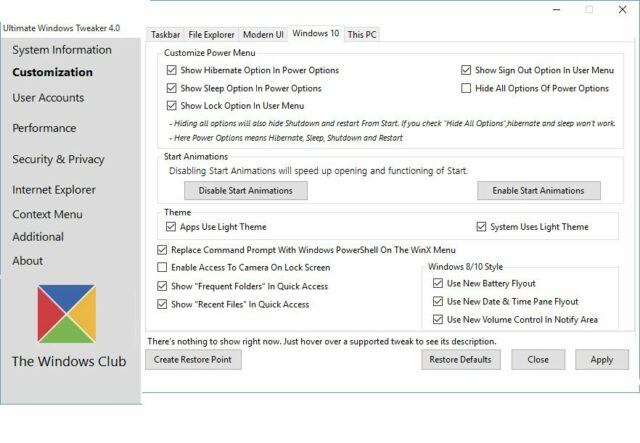Go to Performance section in sidebar
This screenshot has width=640, height=443.
point(44,128)
